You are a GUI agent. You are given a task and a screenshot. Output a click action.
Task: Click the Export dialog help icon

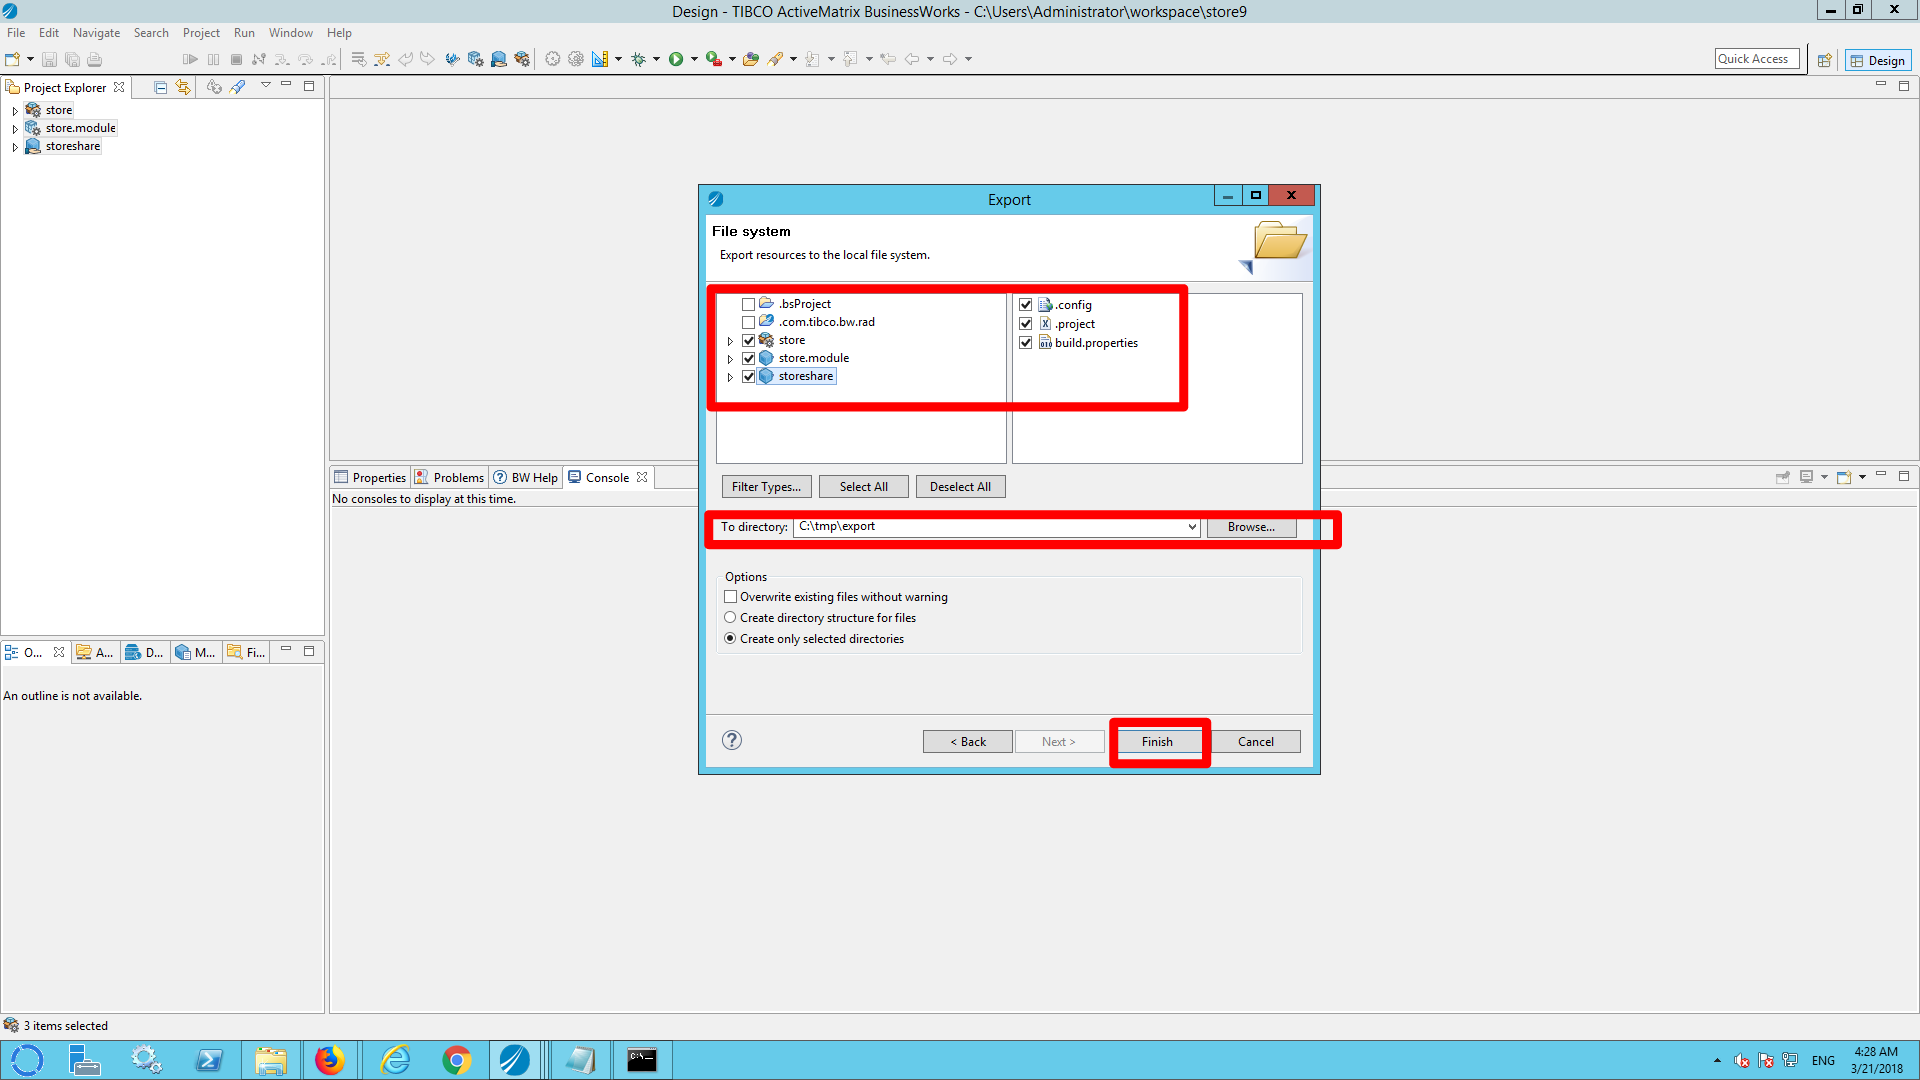click(732, 740)
